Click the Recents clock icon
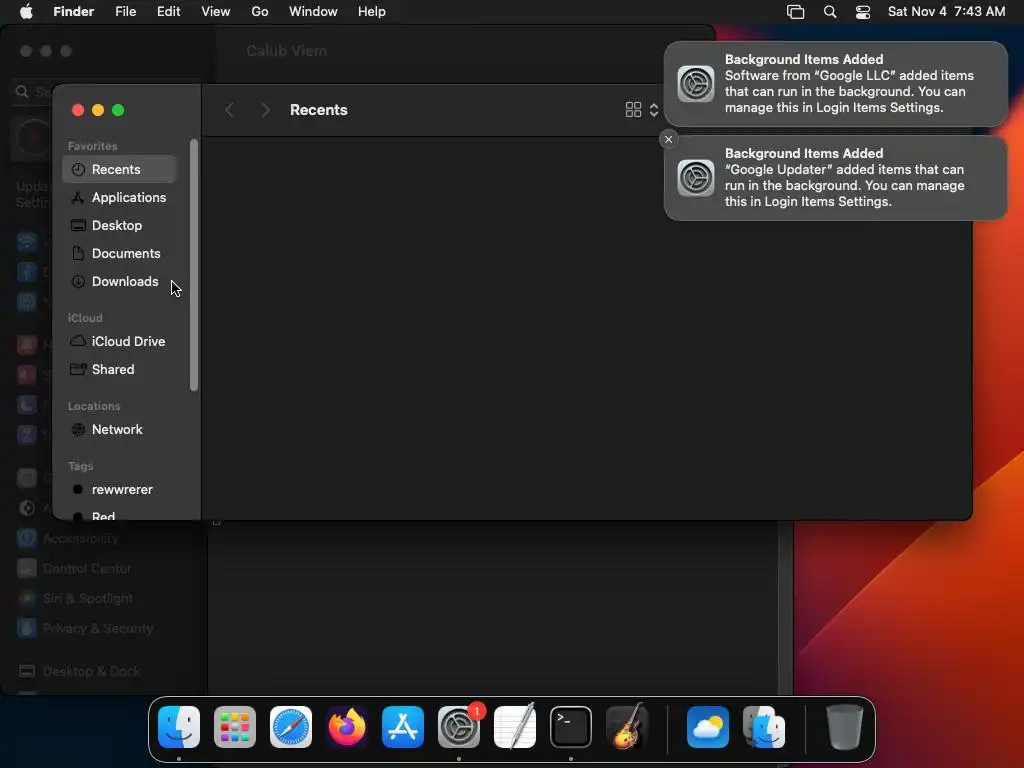 pos(78,169)
